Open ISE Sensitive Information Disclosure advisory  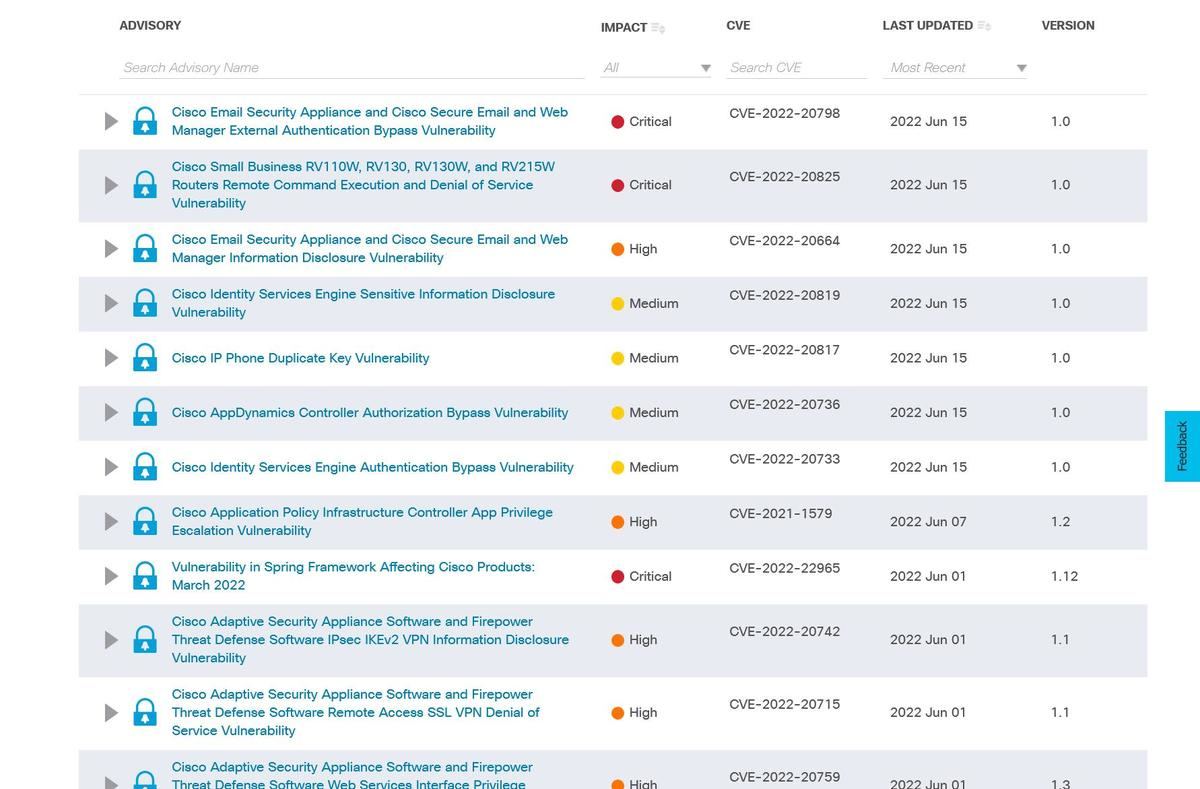[x=363, y=303]
